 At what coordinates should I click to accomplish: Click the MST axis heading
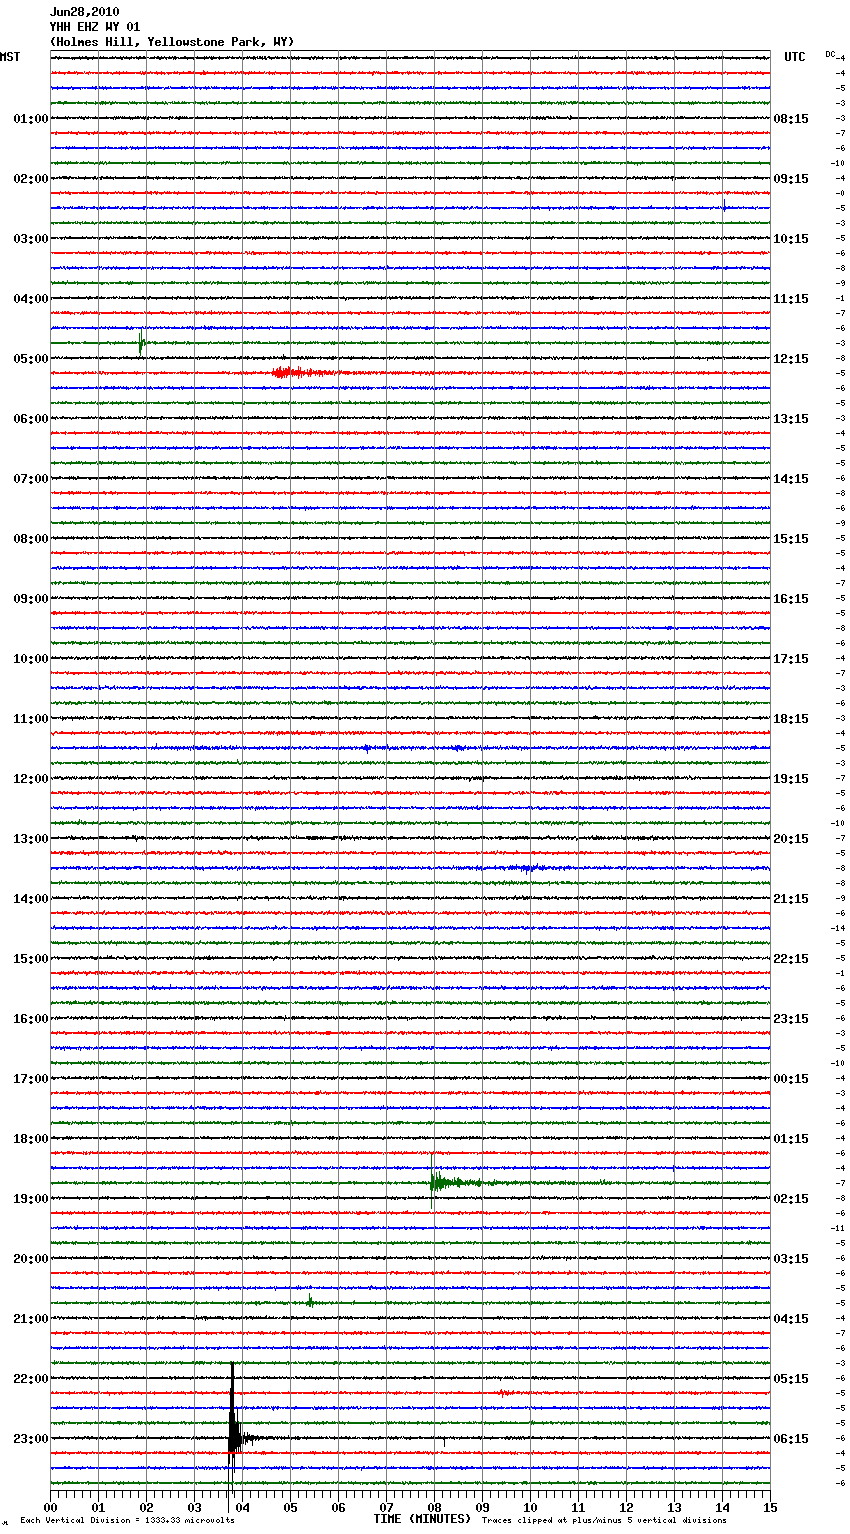click(10, 57)
